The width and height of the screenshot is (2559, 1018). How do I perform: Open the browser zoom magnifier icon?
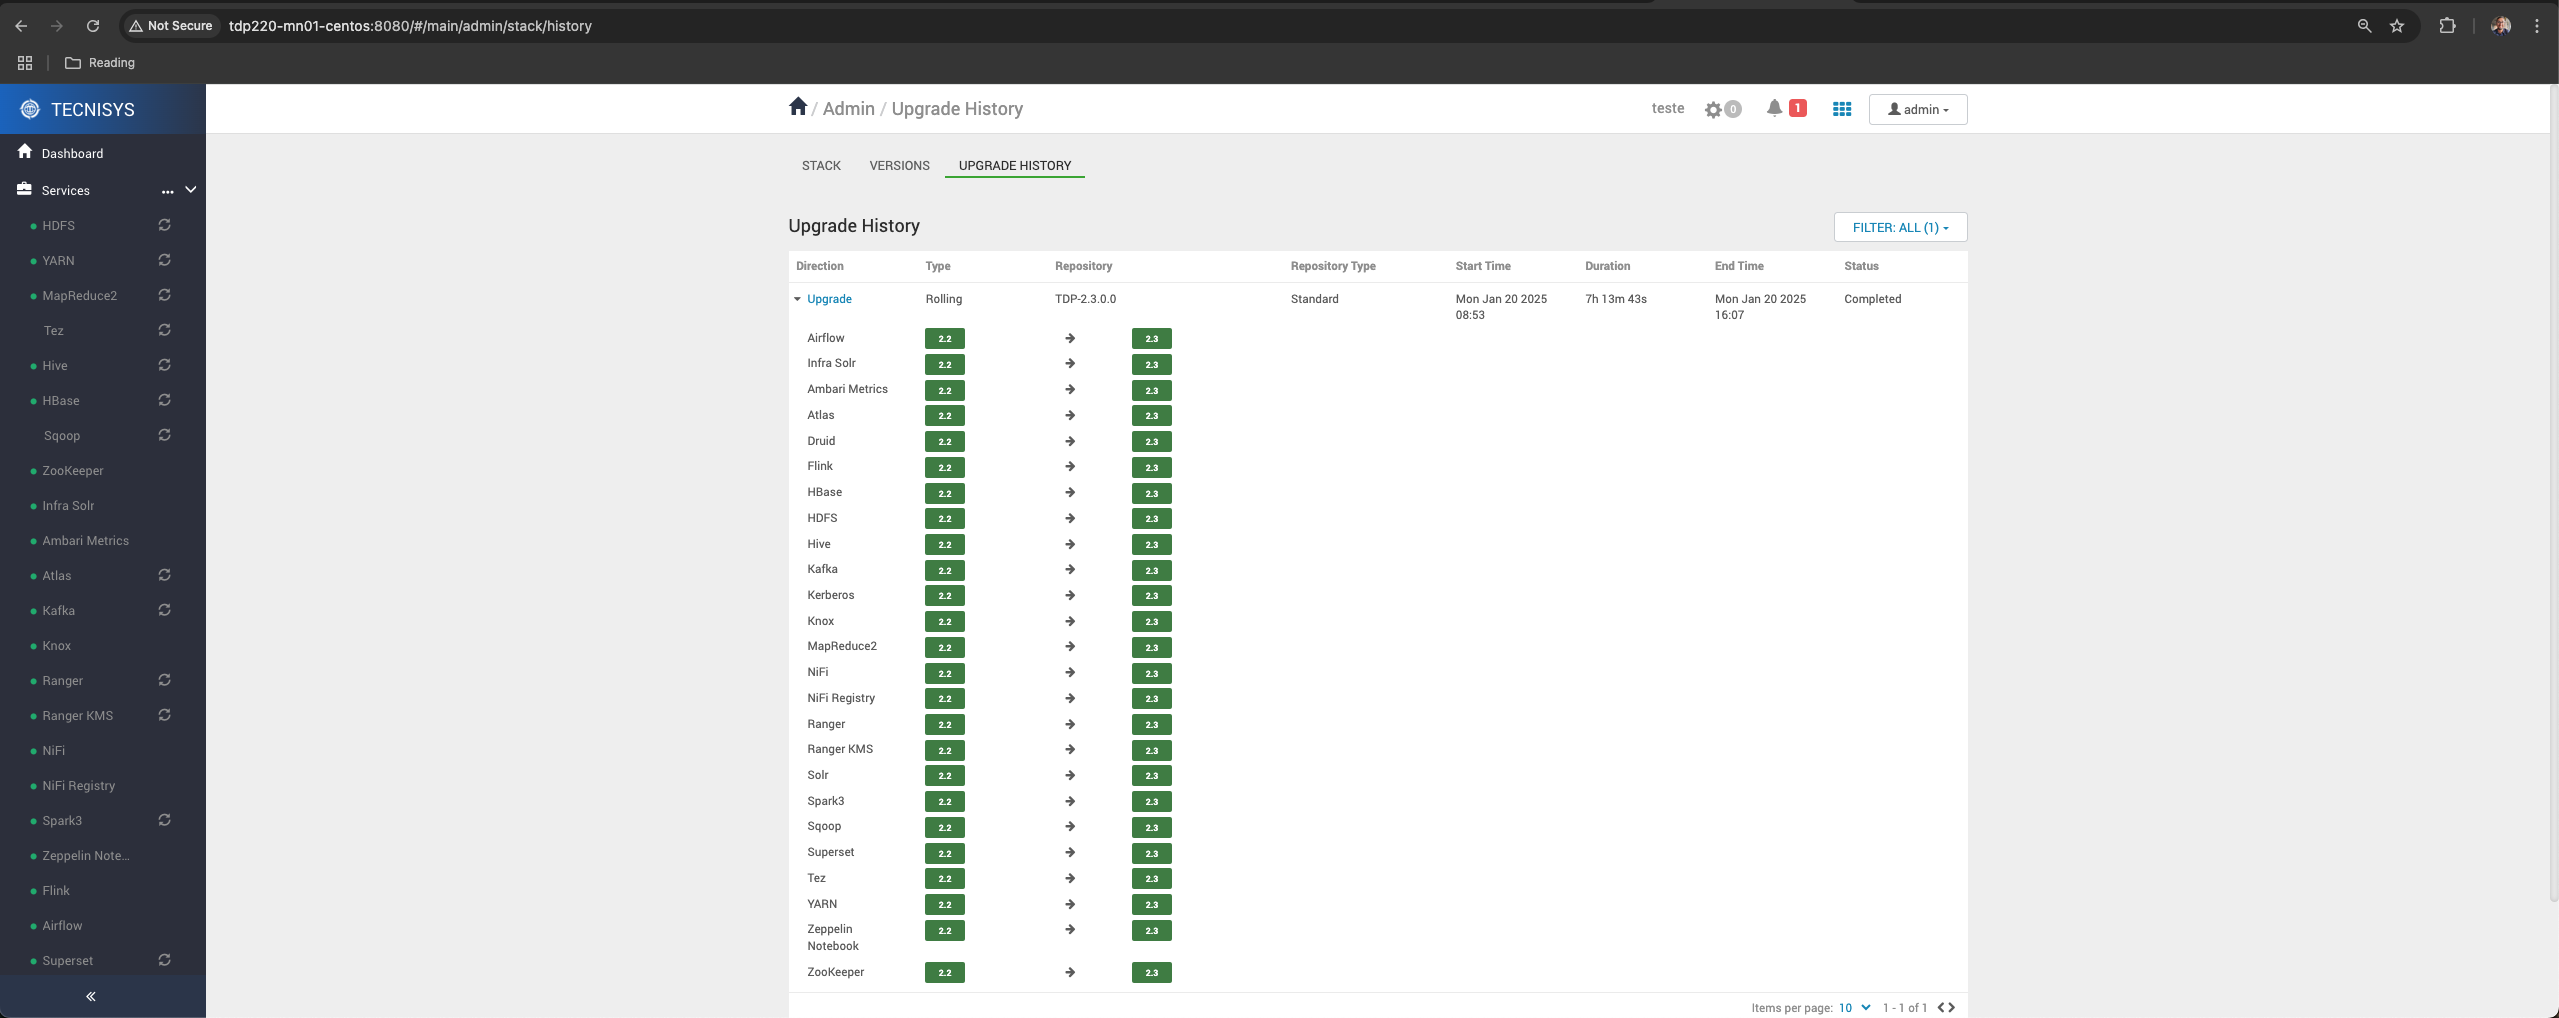(x=2364, y=26)
